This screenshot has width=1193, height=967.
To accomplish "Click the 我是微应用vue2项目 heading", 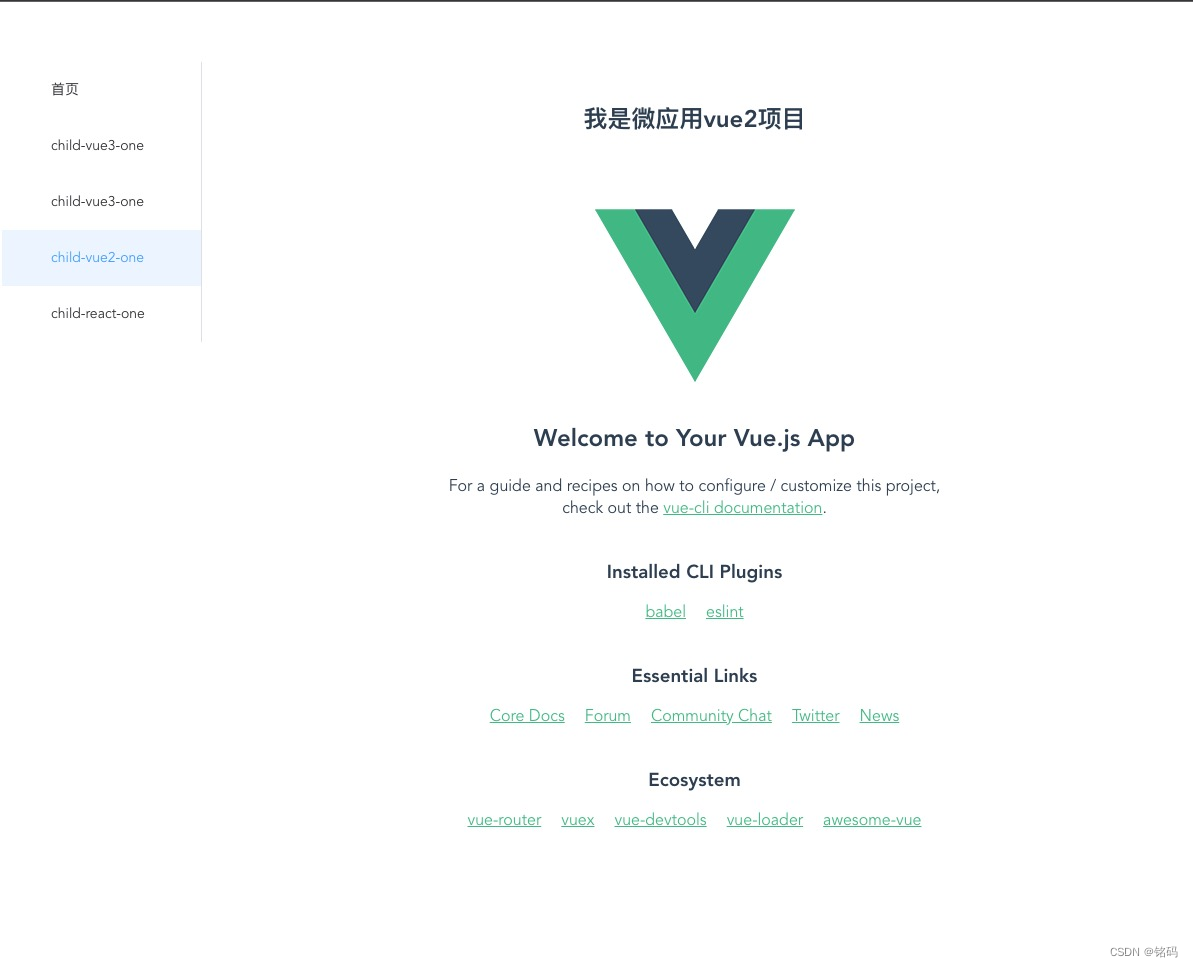I will [694, 119].
